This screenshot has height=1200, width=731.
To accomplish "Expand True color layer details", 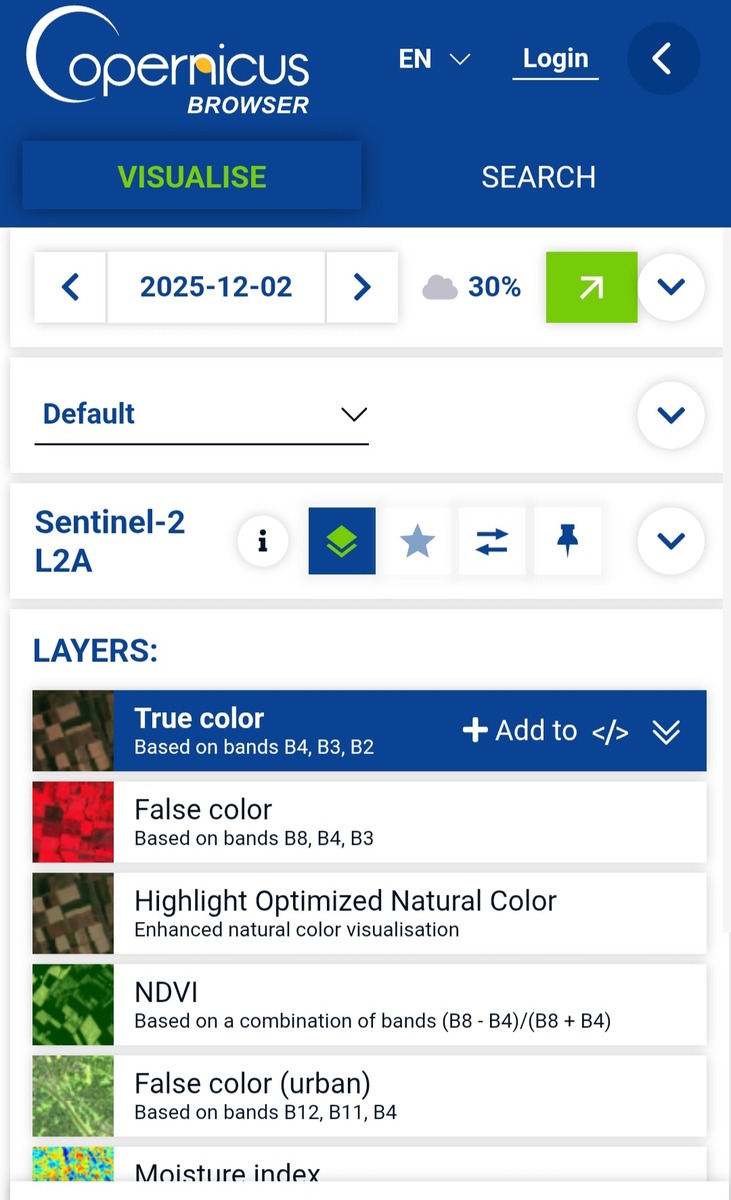I will [666, 732].
